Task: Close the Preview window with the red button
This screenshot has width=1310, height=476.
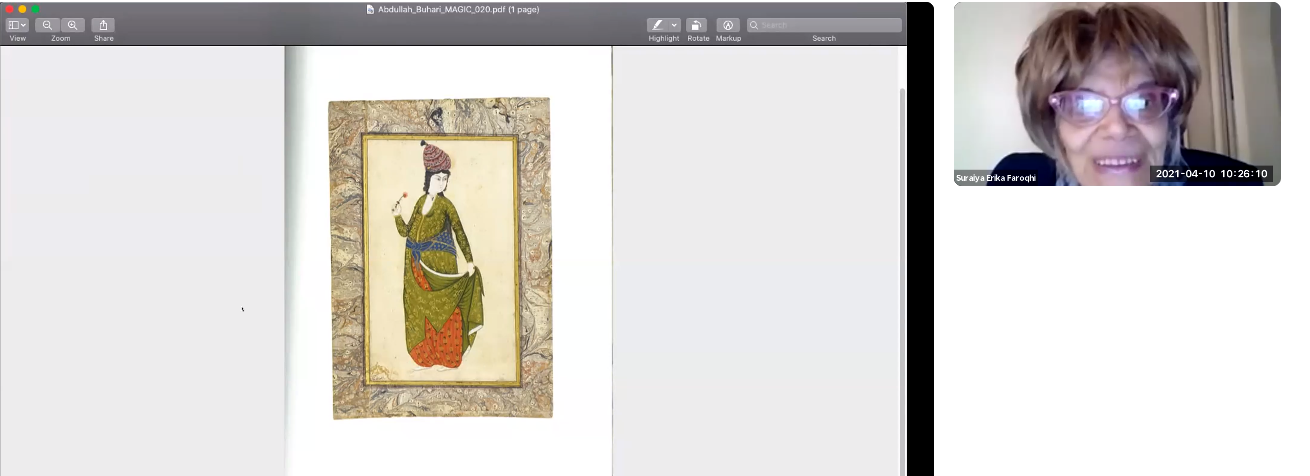Action: pos(9,9)
